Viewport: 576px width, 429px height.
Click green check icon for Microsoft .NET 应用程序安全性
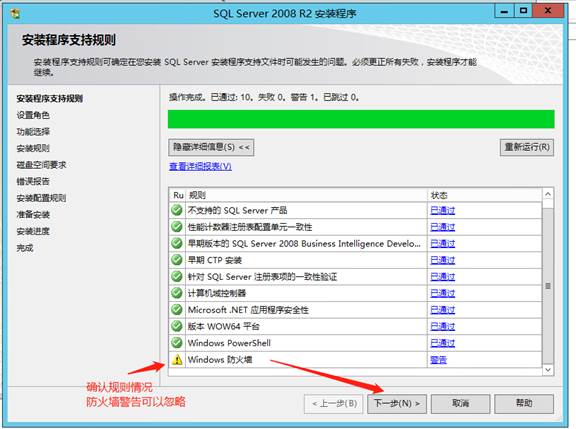(177, 310)
